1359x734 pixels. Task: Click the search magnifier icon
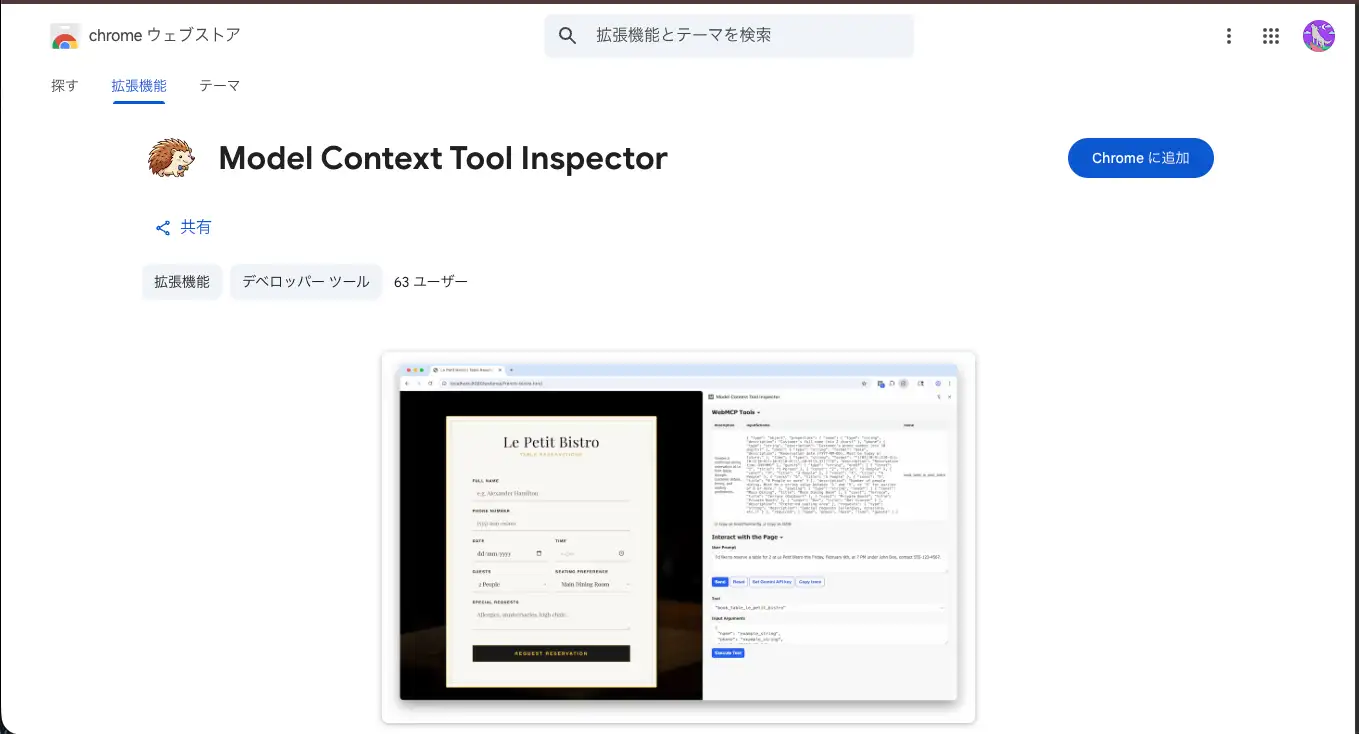pos(568,36)
